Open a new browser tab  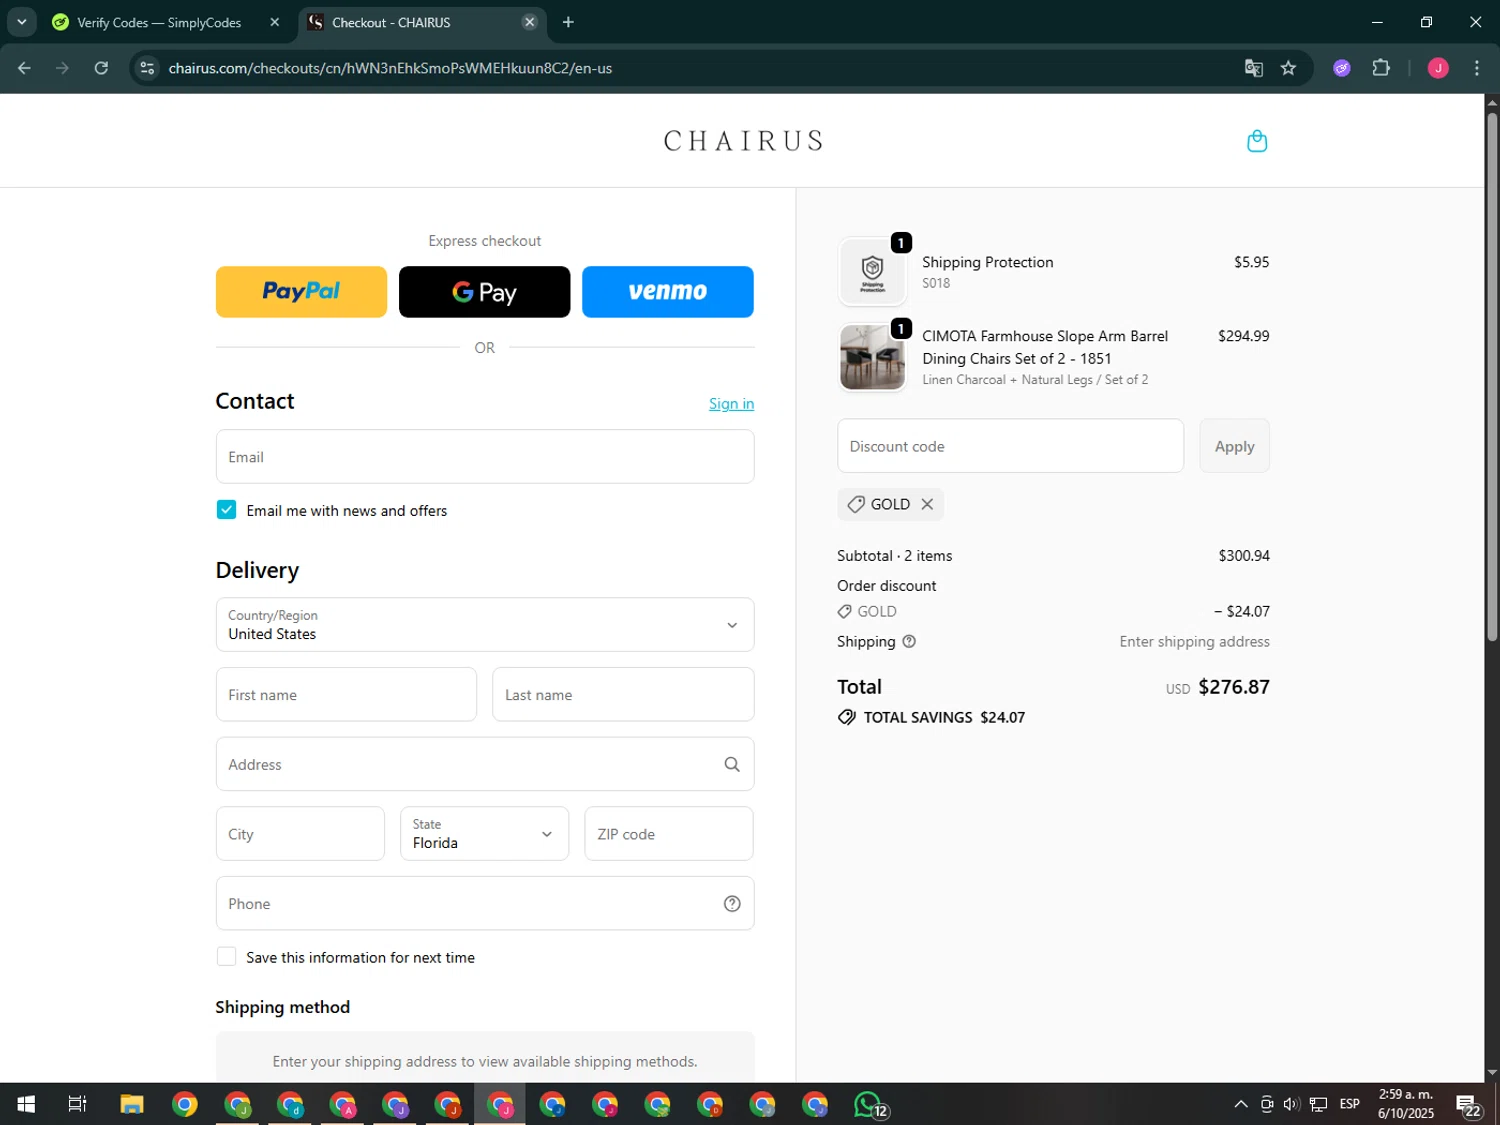568,22
